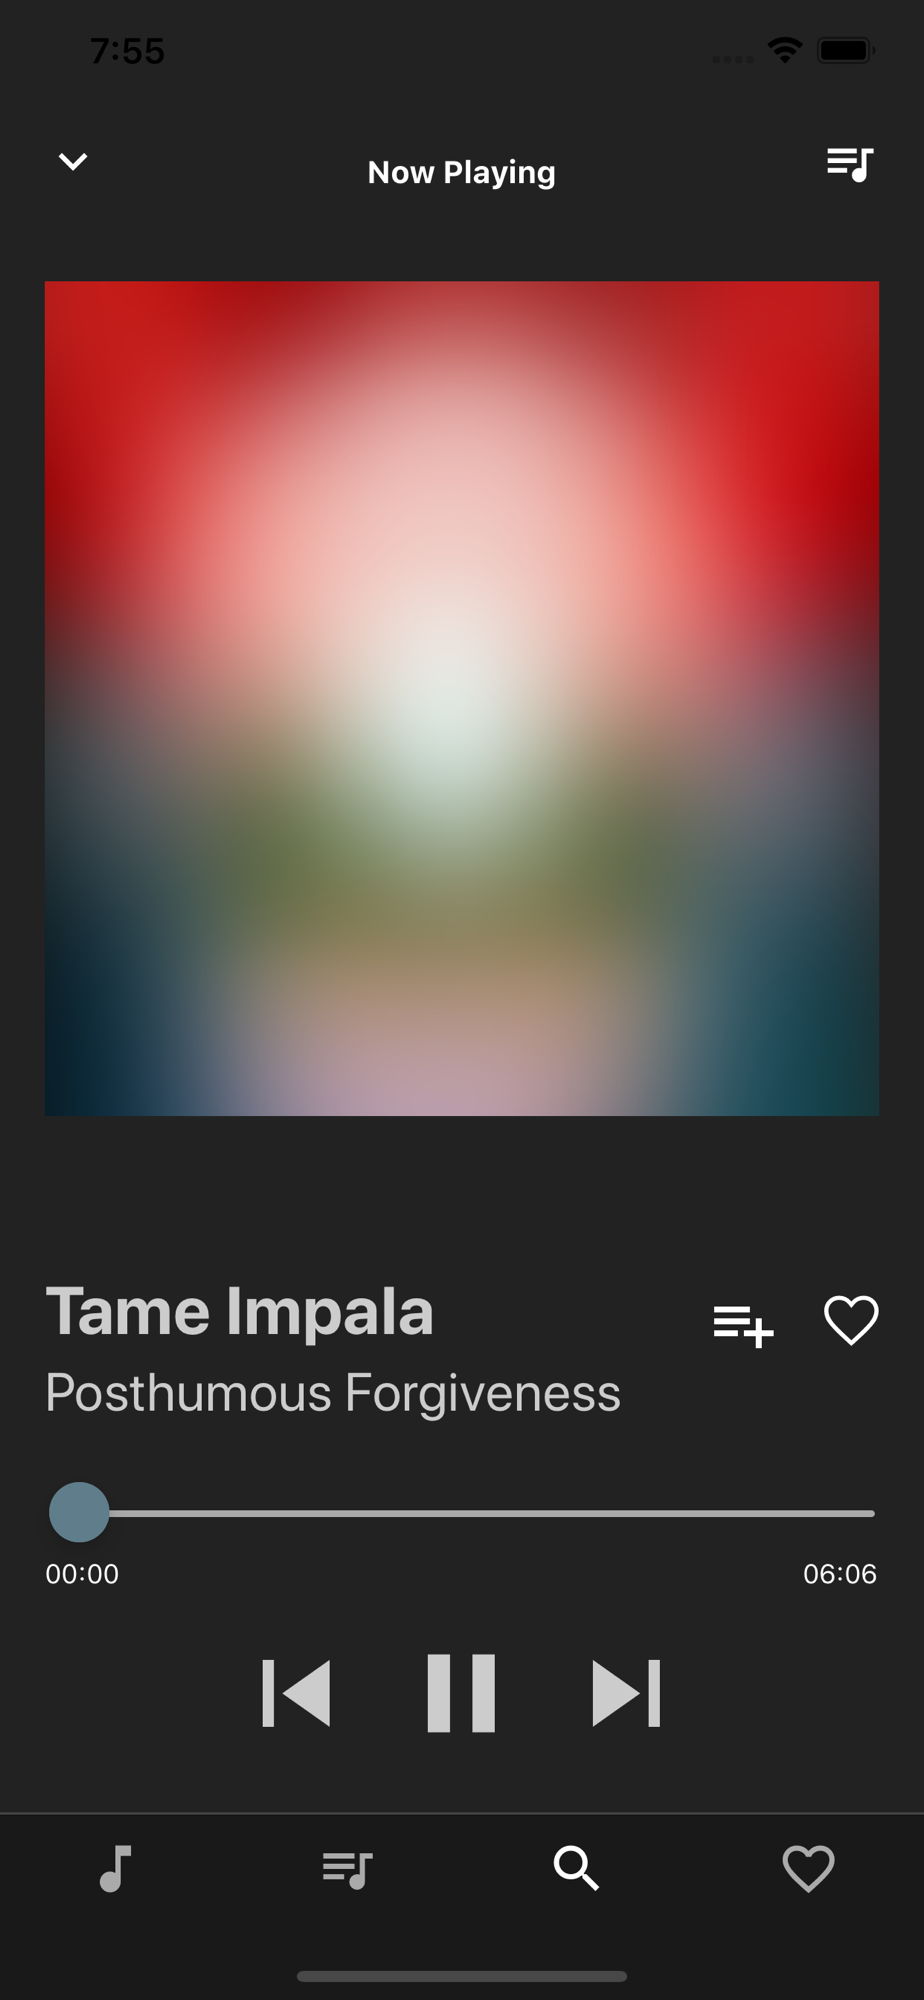
Task: Tap the Wi-Fi icon in status bar
Action: click(x=785, y=50)
